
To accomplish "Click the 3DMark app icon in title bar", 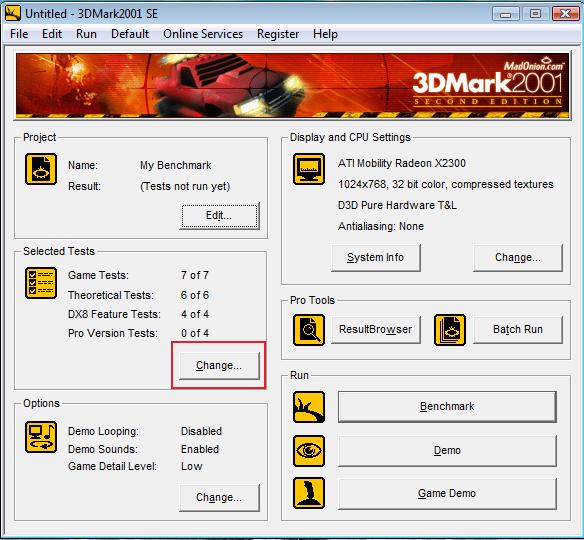I will click(x=13, y=14).
